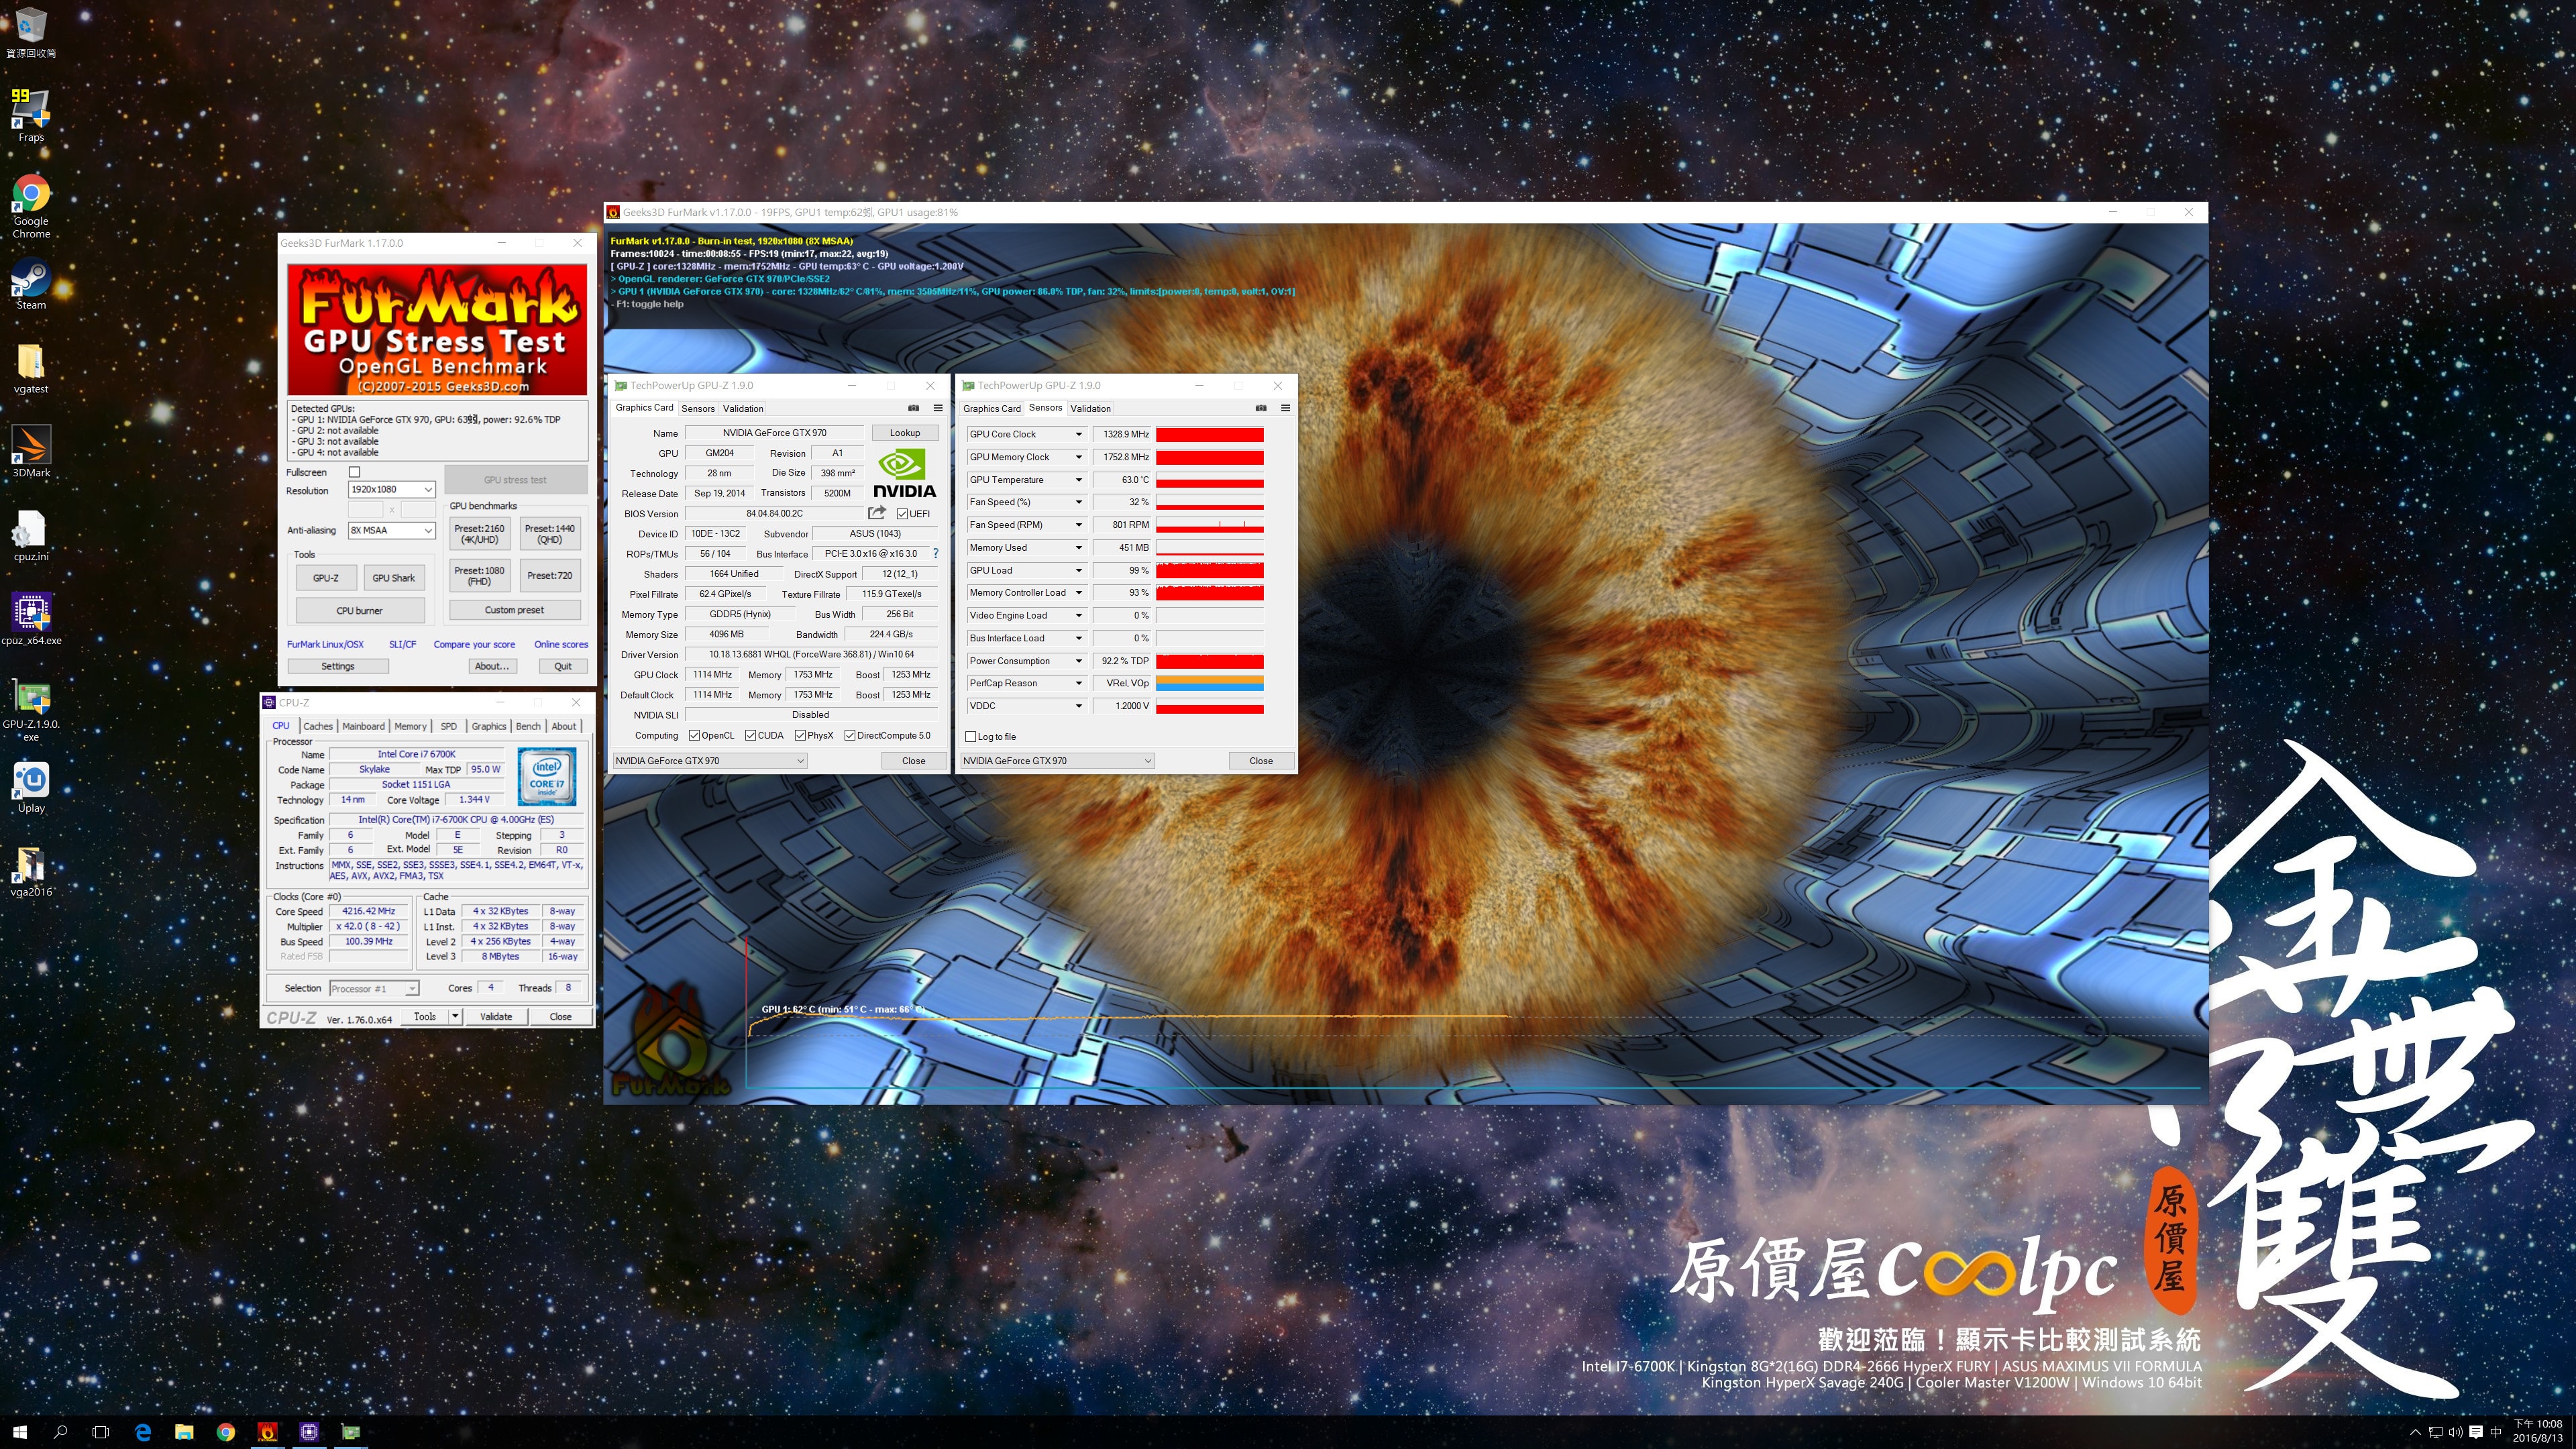
Task: Expand the GPU Temperature sensor dropdown
Action: tap(1078, 480)
